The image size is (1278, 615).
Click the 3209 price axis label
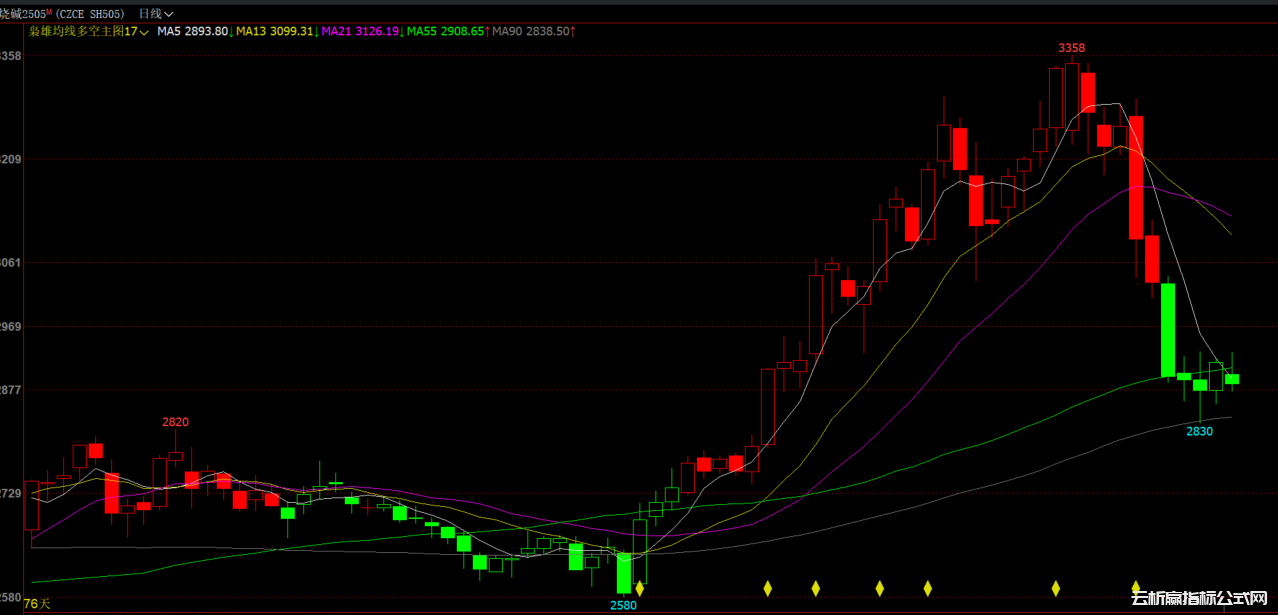point(11,159)
